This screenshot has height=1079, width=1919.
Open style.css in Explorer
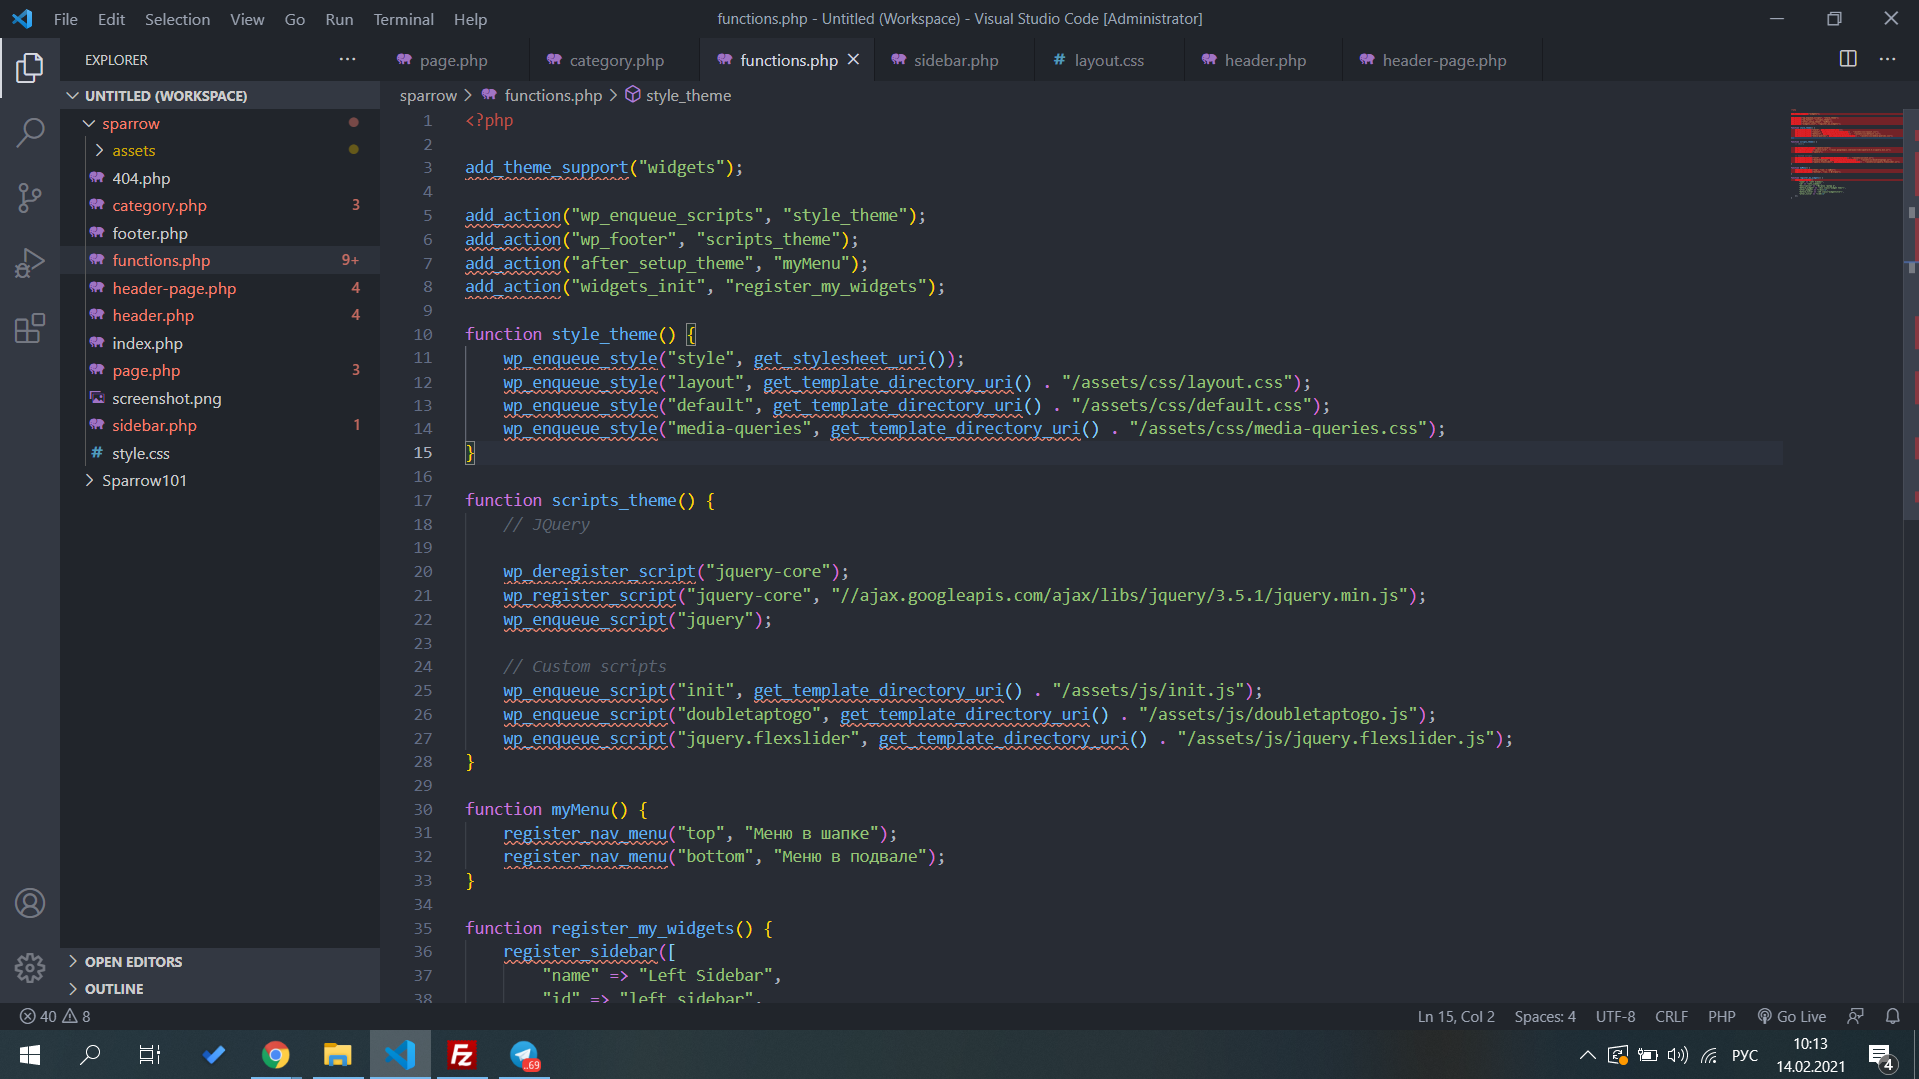141,453
